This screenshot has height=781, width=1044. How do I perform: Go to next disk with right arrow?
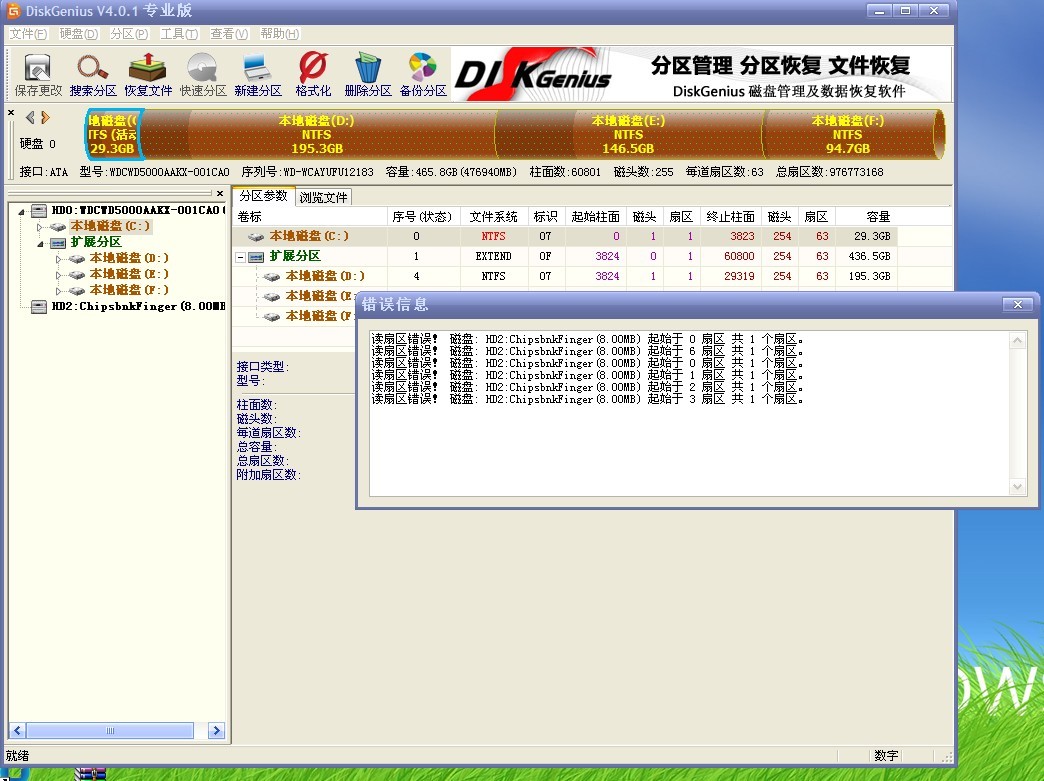pyautogui.click(x=45, y=118)
